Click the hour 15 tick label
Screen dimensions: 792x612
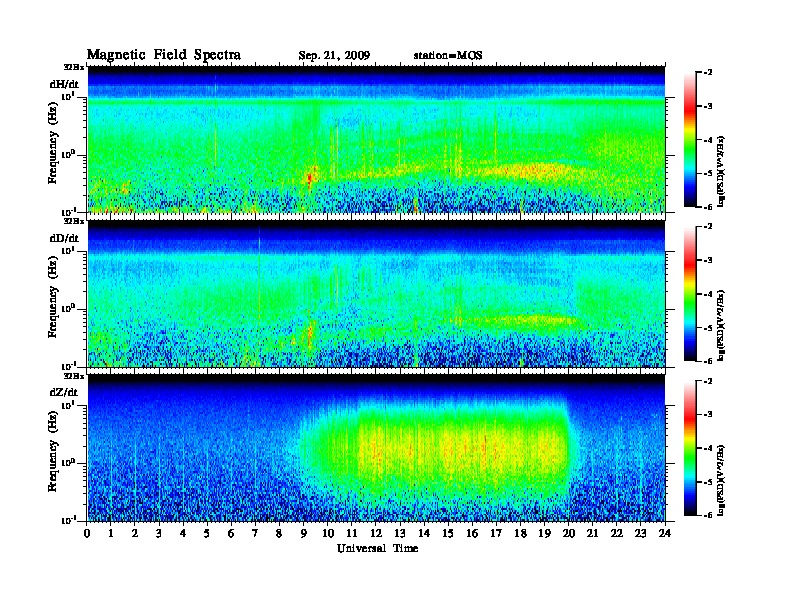(x=448, y=534)
